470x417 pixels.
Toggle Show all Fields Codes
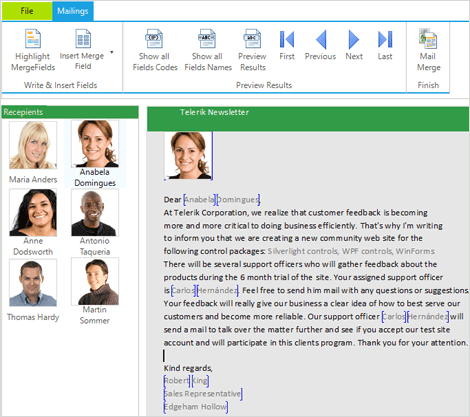point(154,38)
